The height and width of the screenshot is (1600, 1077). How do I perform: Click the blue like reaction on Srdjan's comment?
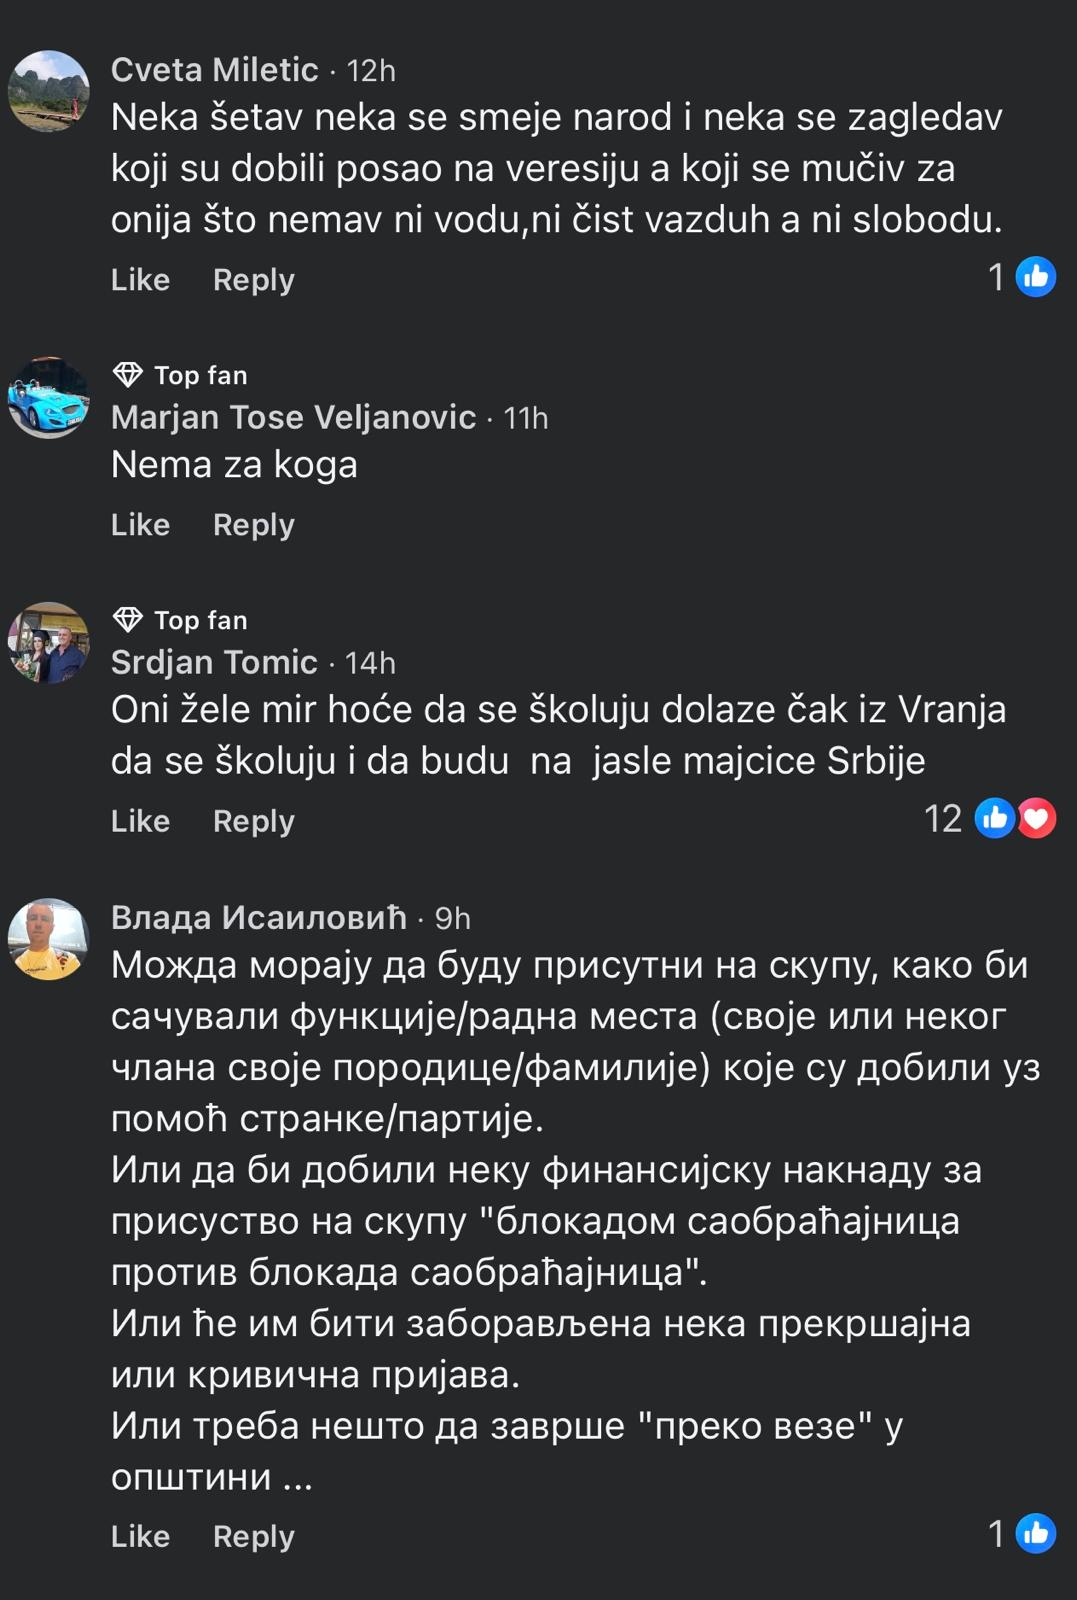(x=994, y=819)
